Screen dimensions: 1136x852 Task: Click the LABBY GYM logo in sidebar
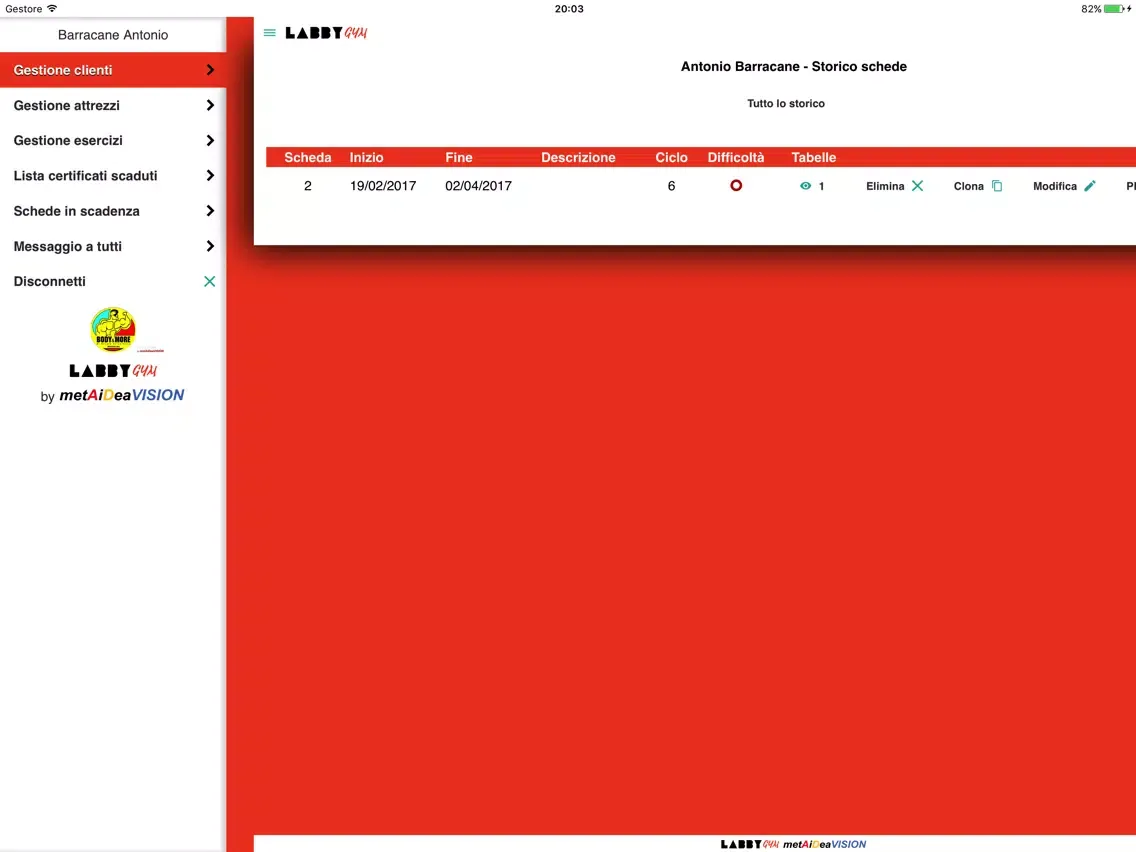pos(113,370)
